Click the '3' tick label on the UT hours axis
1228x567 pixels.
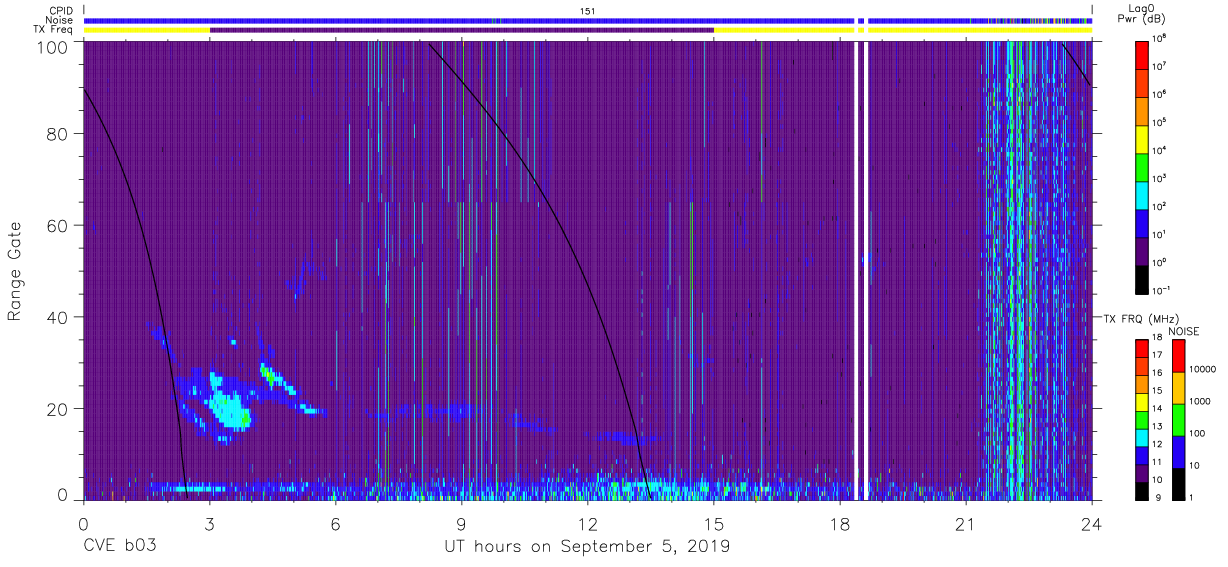coord(210,522)
